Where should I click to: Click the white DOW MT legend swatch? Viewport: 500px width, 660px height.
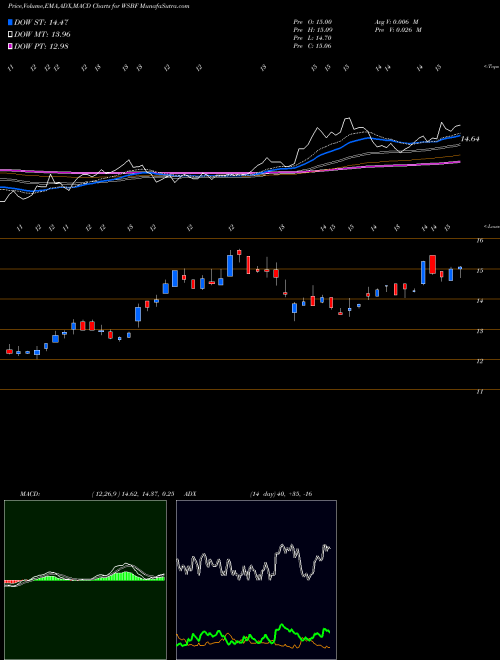pos(10,35)
